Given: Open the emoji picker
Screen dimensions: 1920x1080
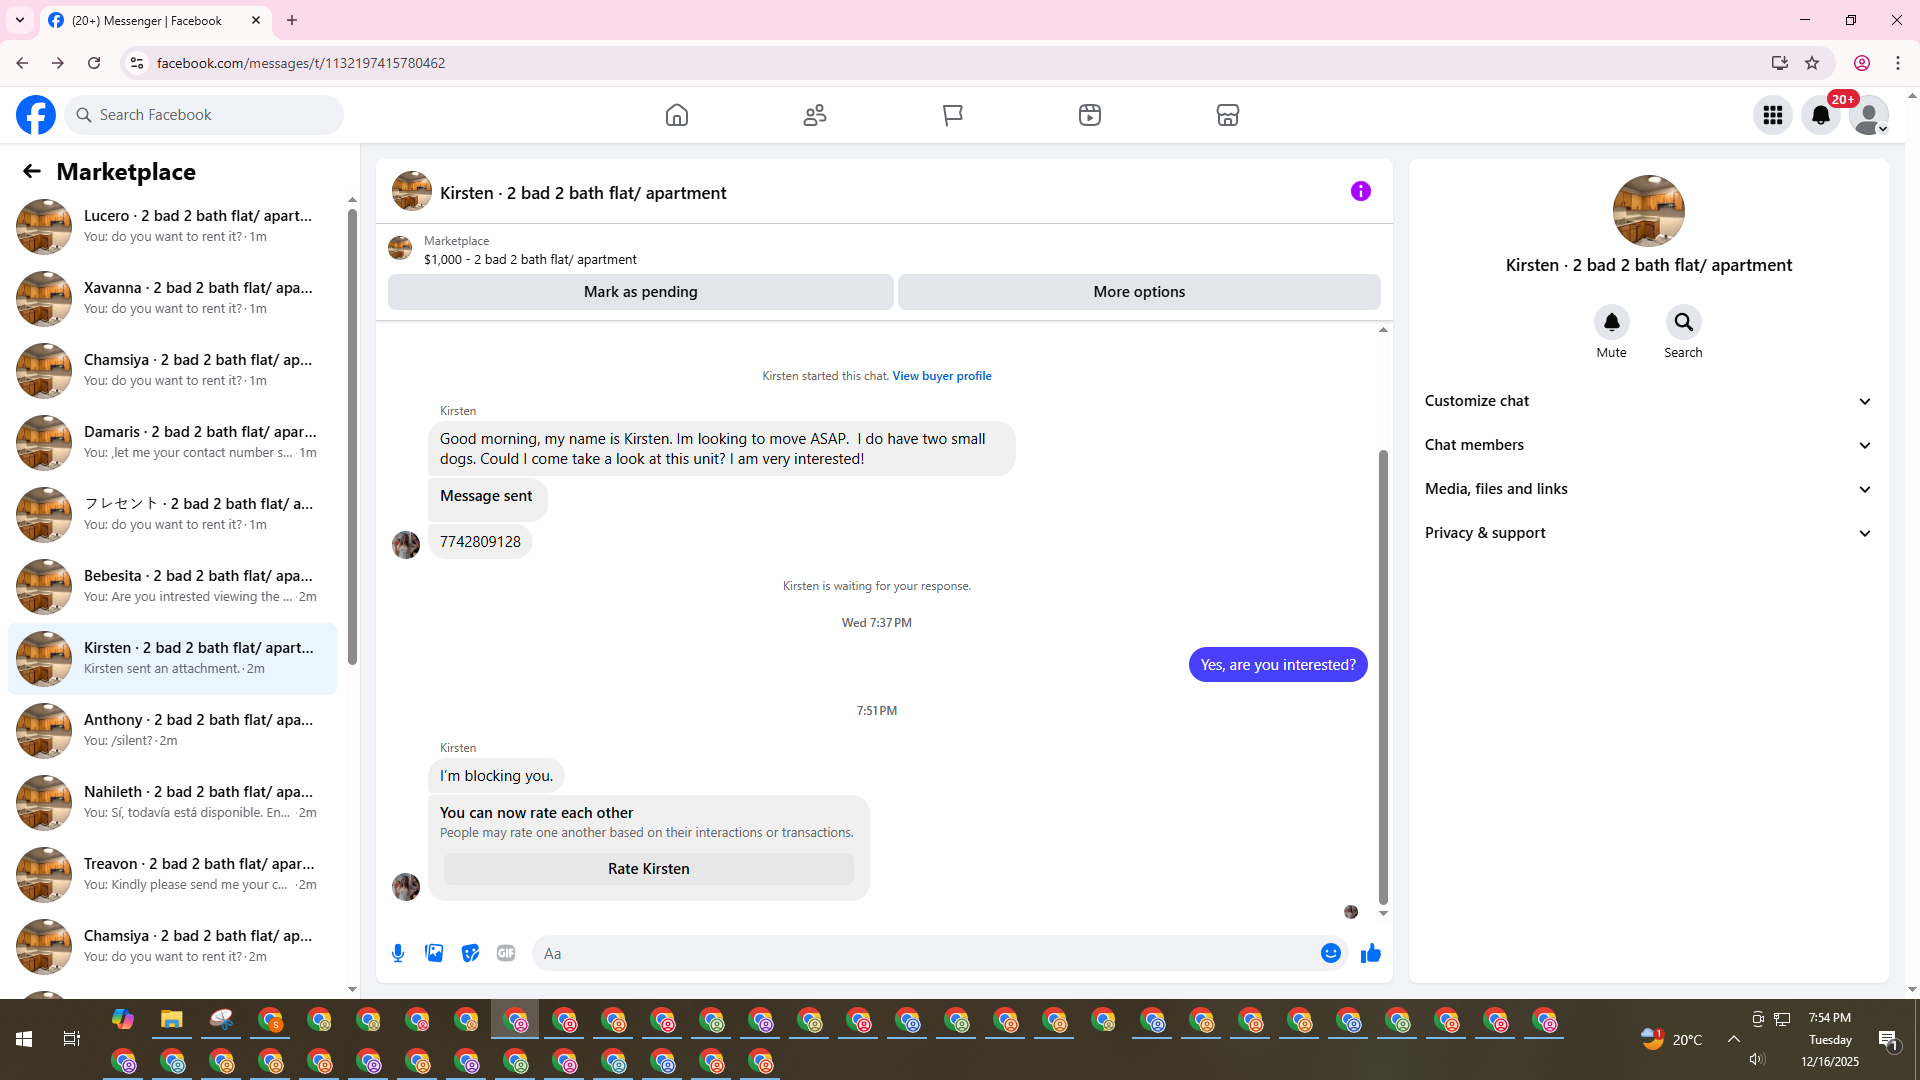Looking at the screenshot, I should point(1331,953).
